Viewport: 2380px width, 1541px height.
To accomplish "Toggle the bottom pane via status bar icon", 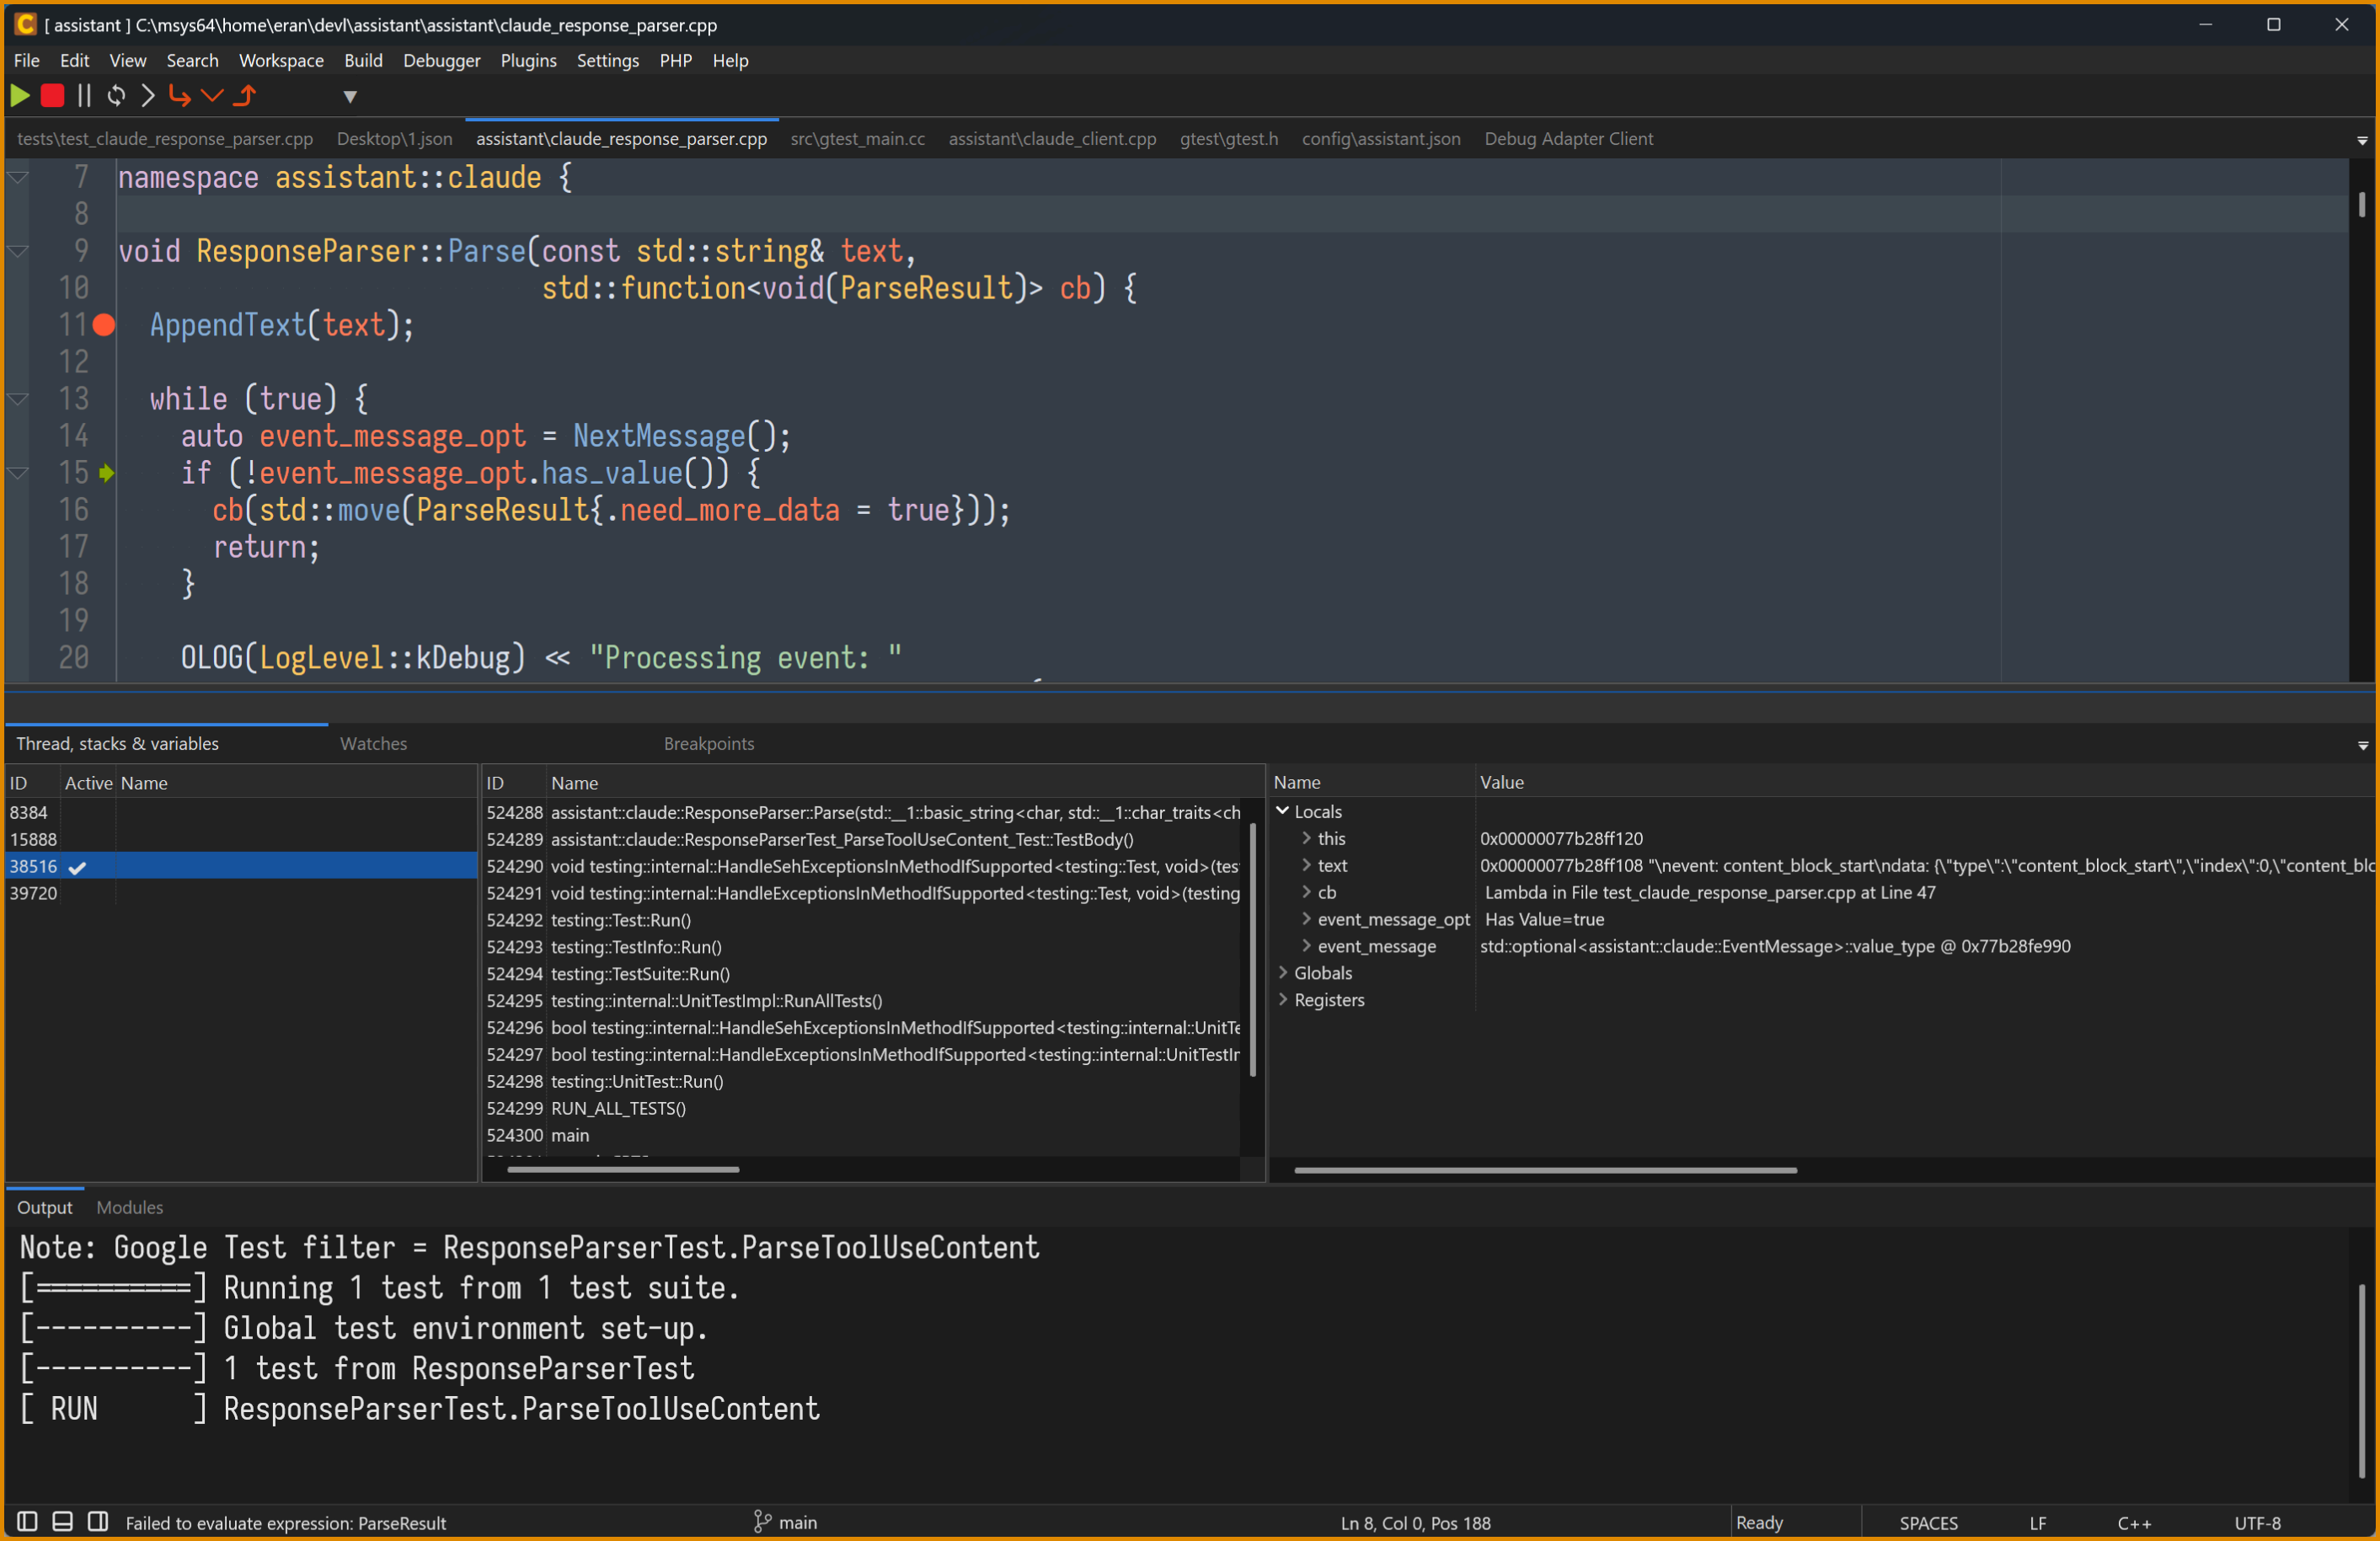I will click(x=61, y=1522).
